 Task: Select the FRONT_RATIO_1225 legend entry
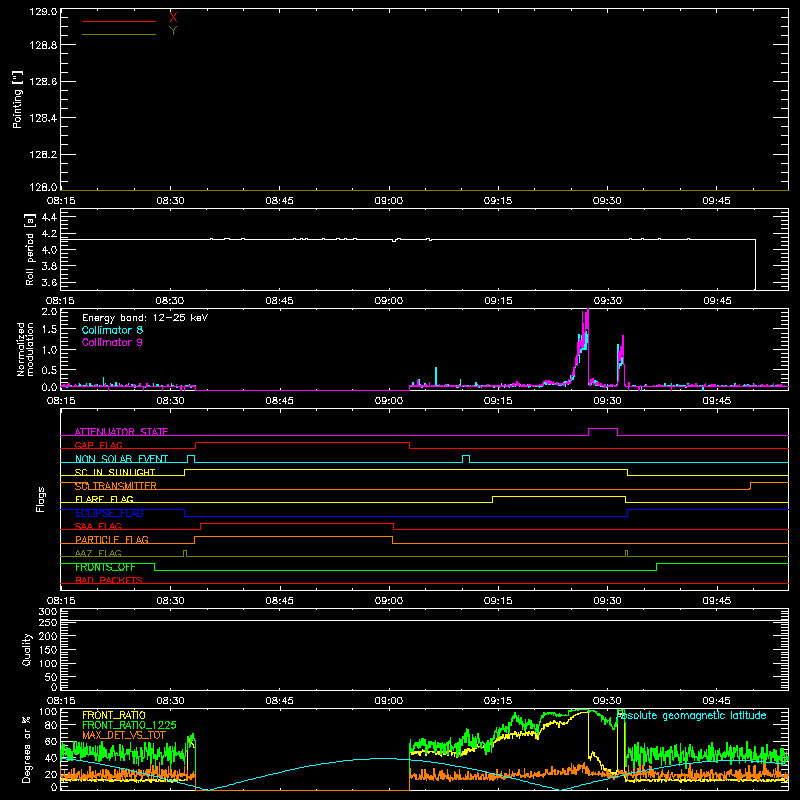pos(129,725)
